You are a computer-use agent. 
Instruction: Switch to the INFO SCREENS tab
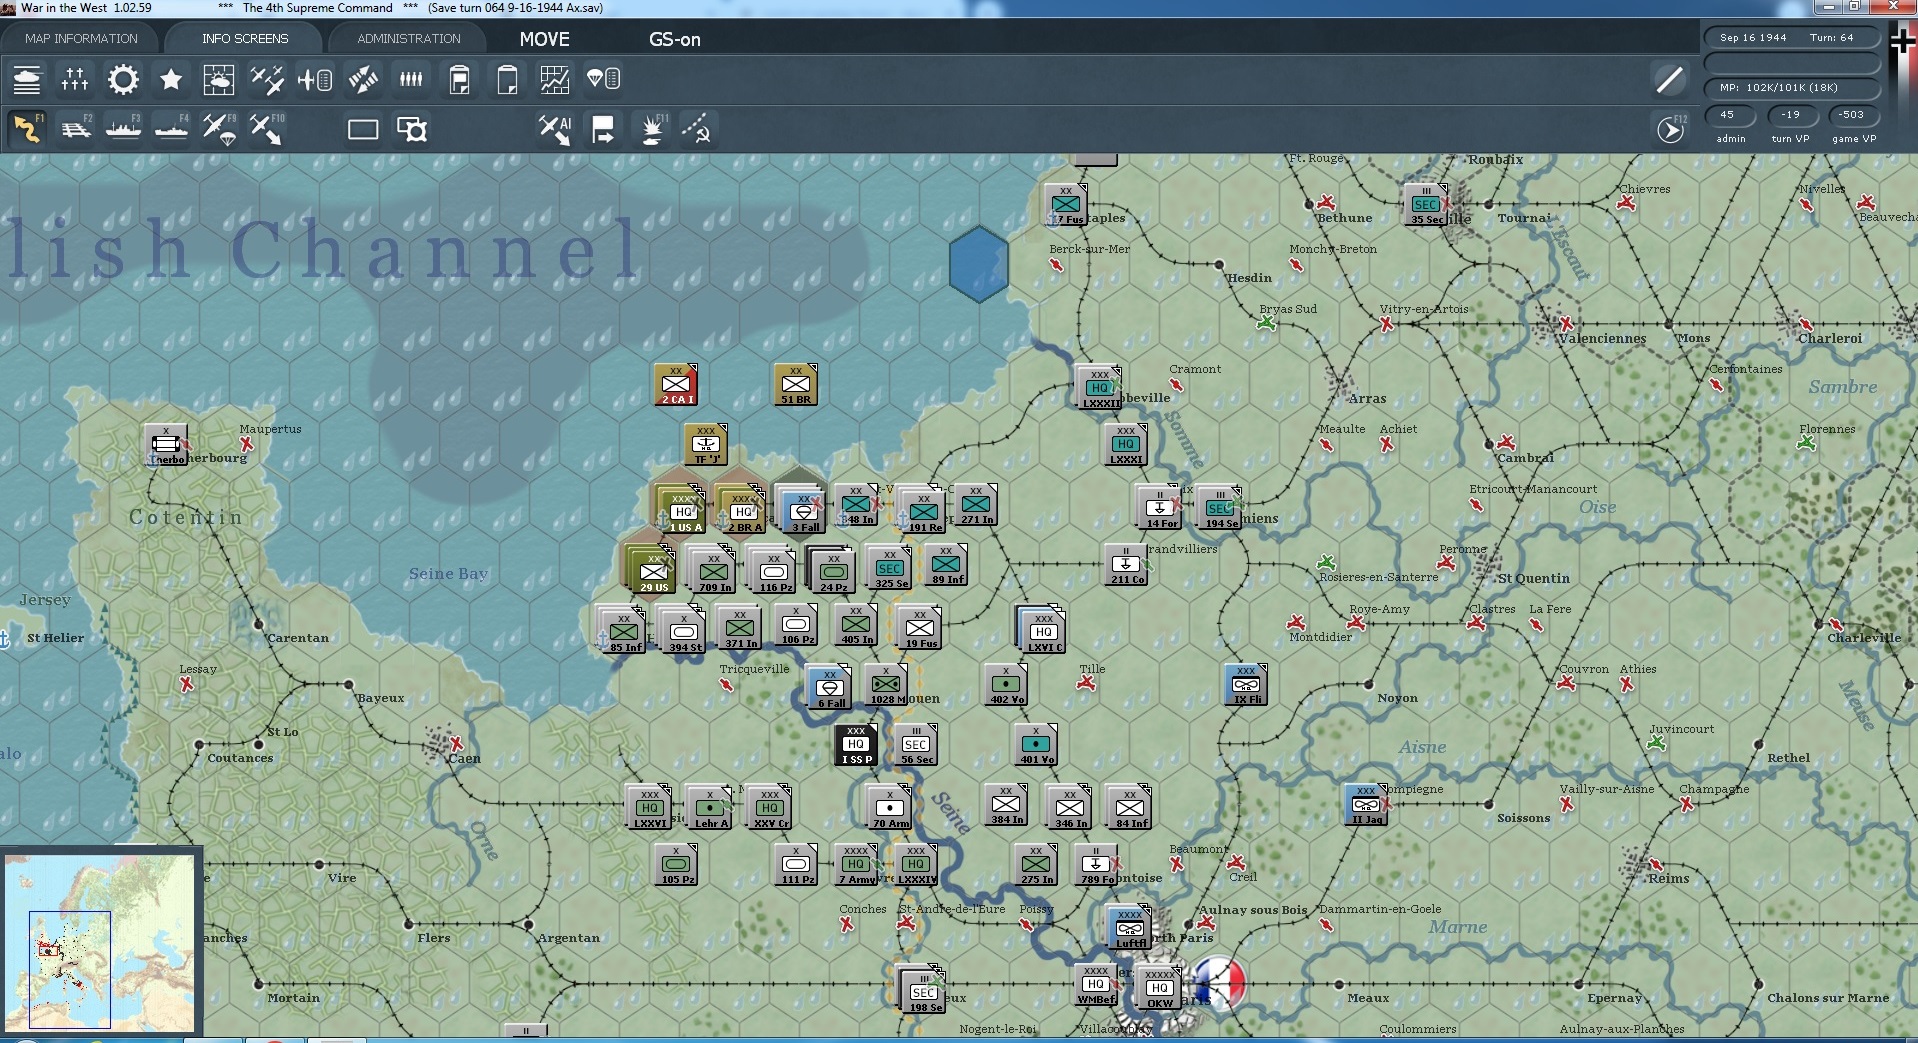[x=245, y=38]
